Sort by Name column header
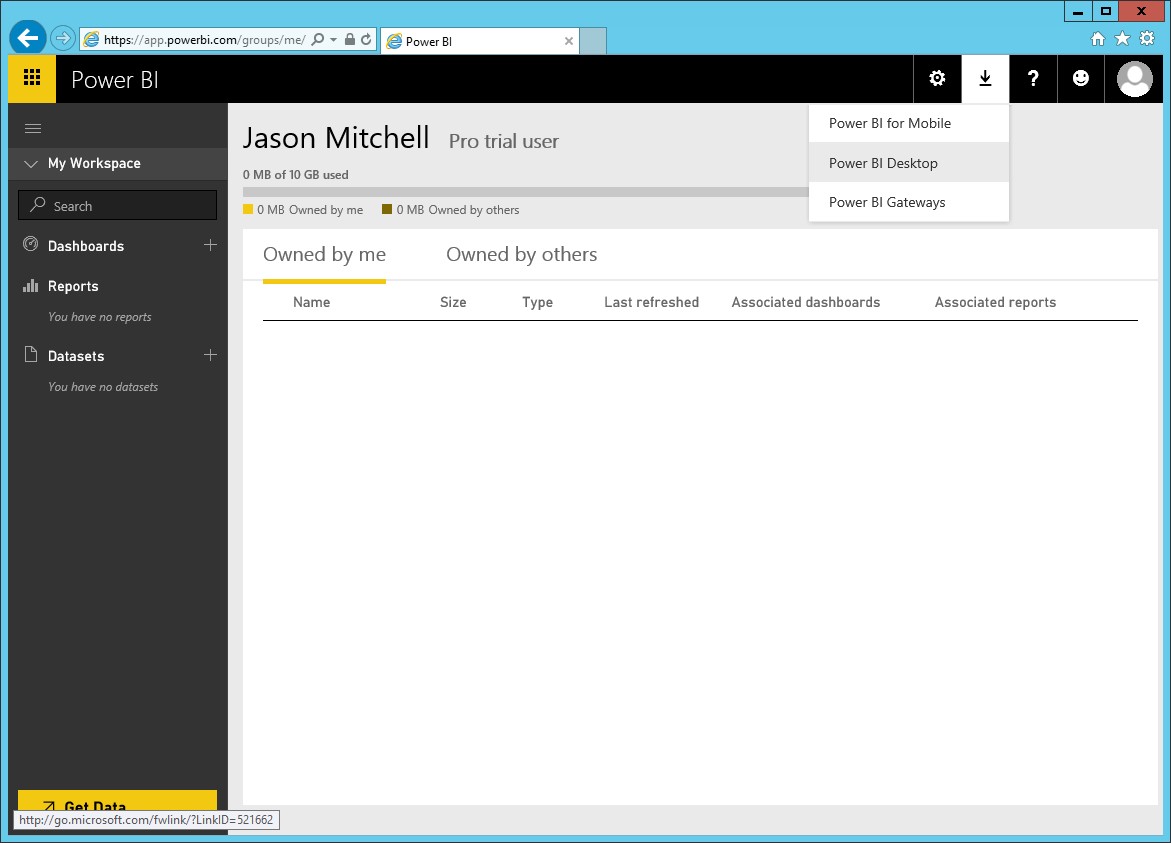The height and width of the screenshot is (843, 1171). pyautogui.click(x=311, y=302)
